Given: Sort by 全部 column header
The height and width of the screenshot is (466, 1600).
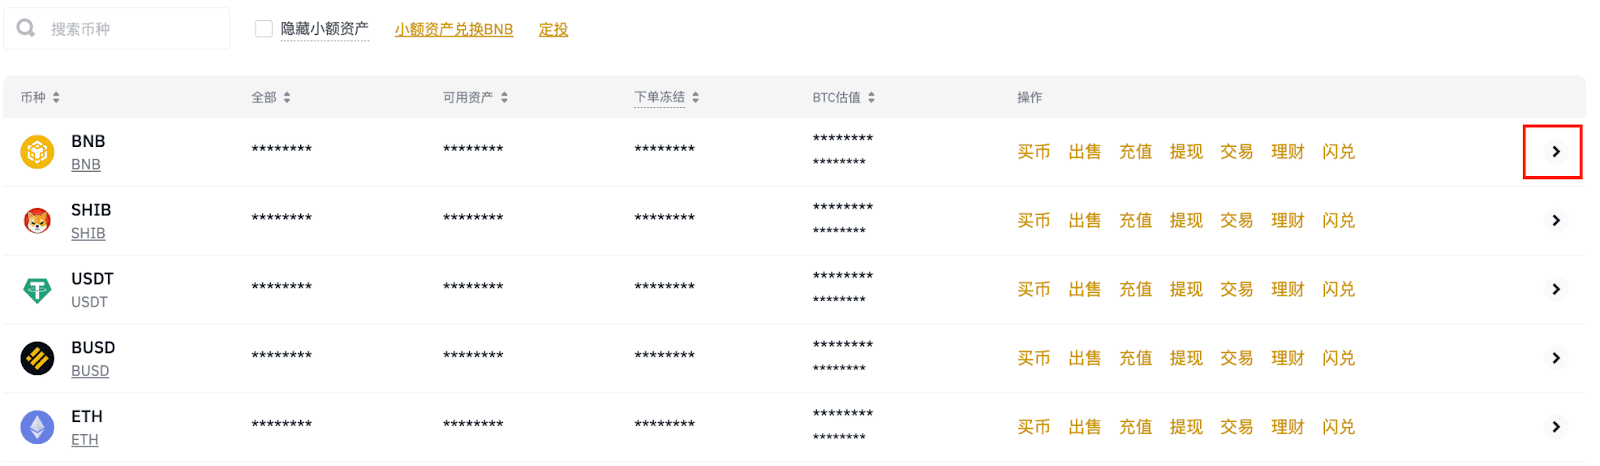Looking at the screenshot, I should click(270, 97).
